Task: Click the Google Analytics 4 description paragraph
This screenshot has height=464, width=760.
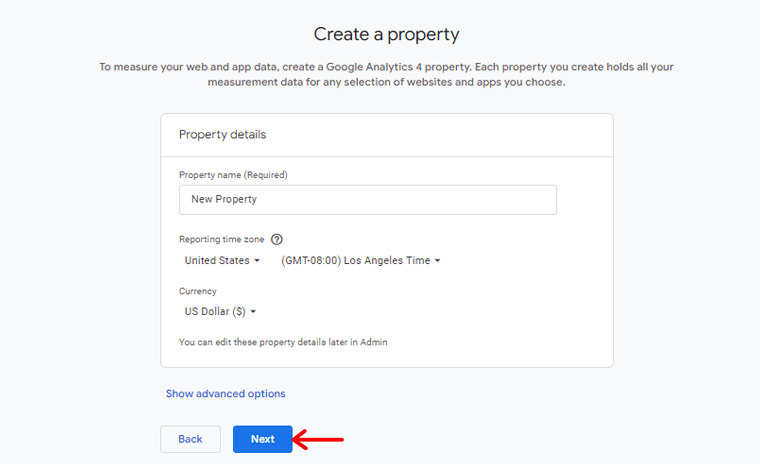Action: tap(386, 74)
